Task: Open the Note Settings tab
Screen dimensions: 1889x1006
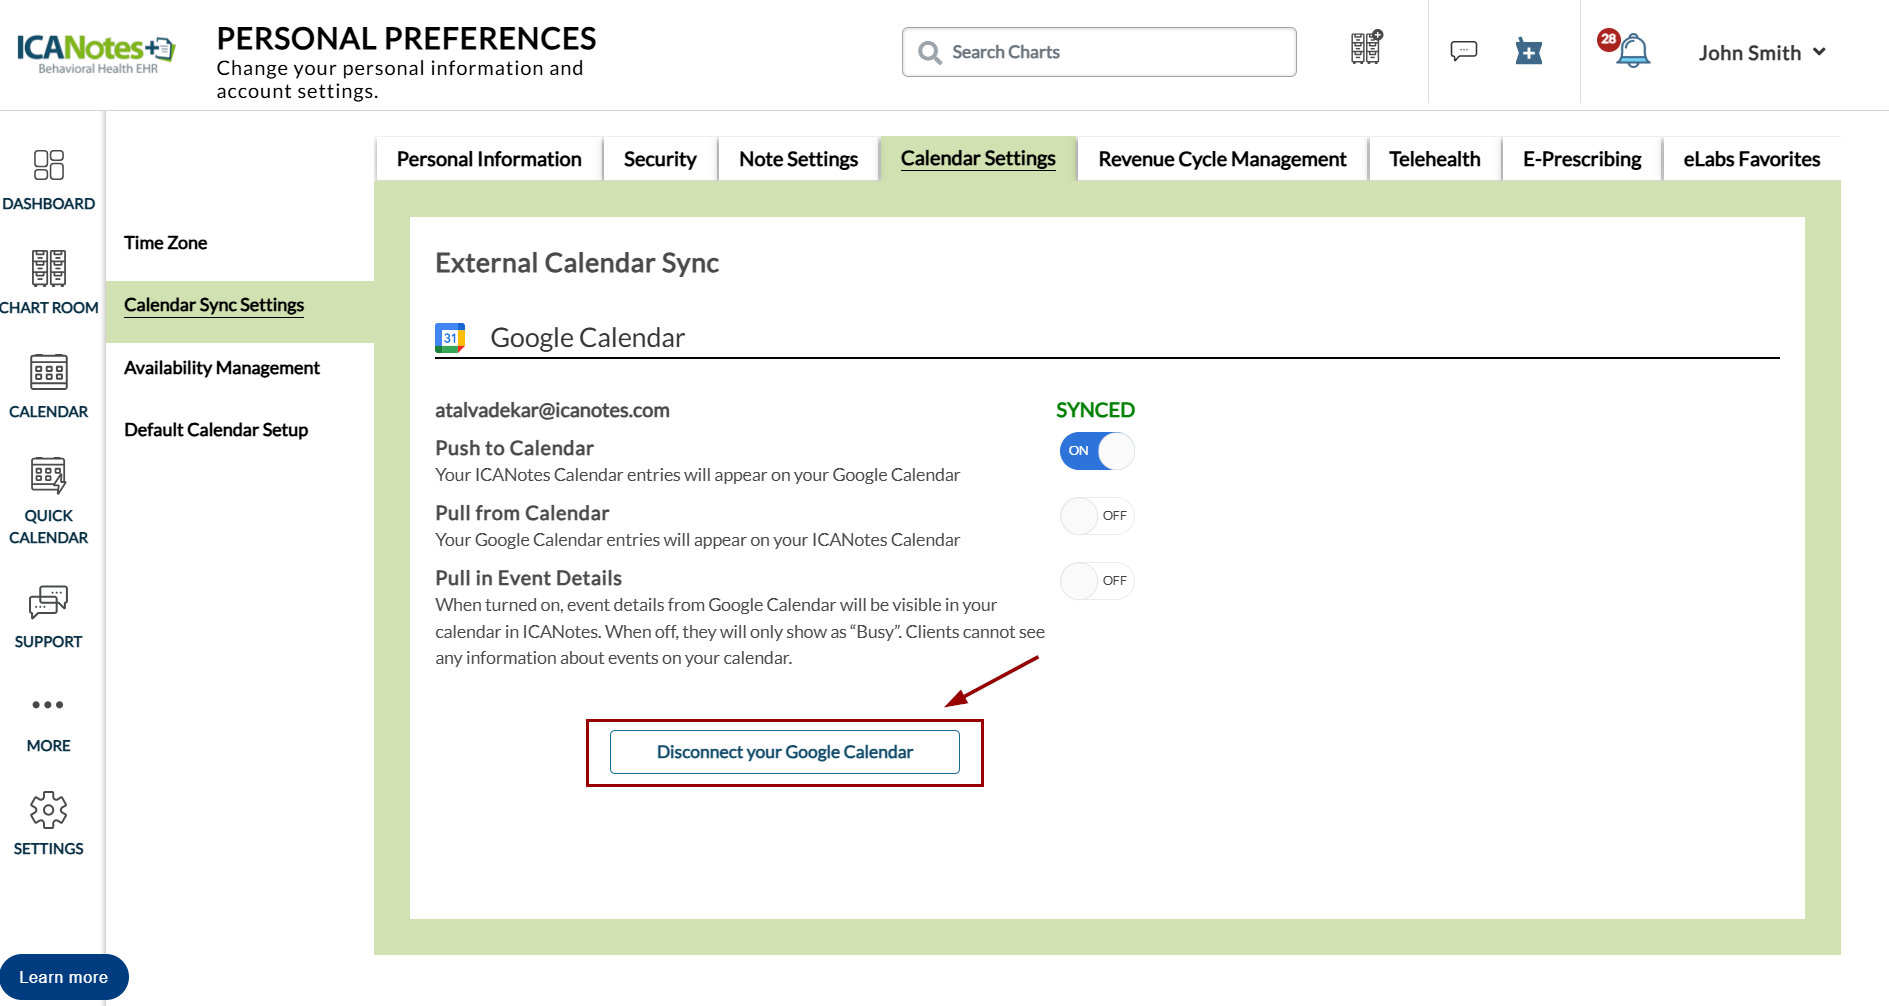Action: pos(798,159)
